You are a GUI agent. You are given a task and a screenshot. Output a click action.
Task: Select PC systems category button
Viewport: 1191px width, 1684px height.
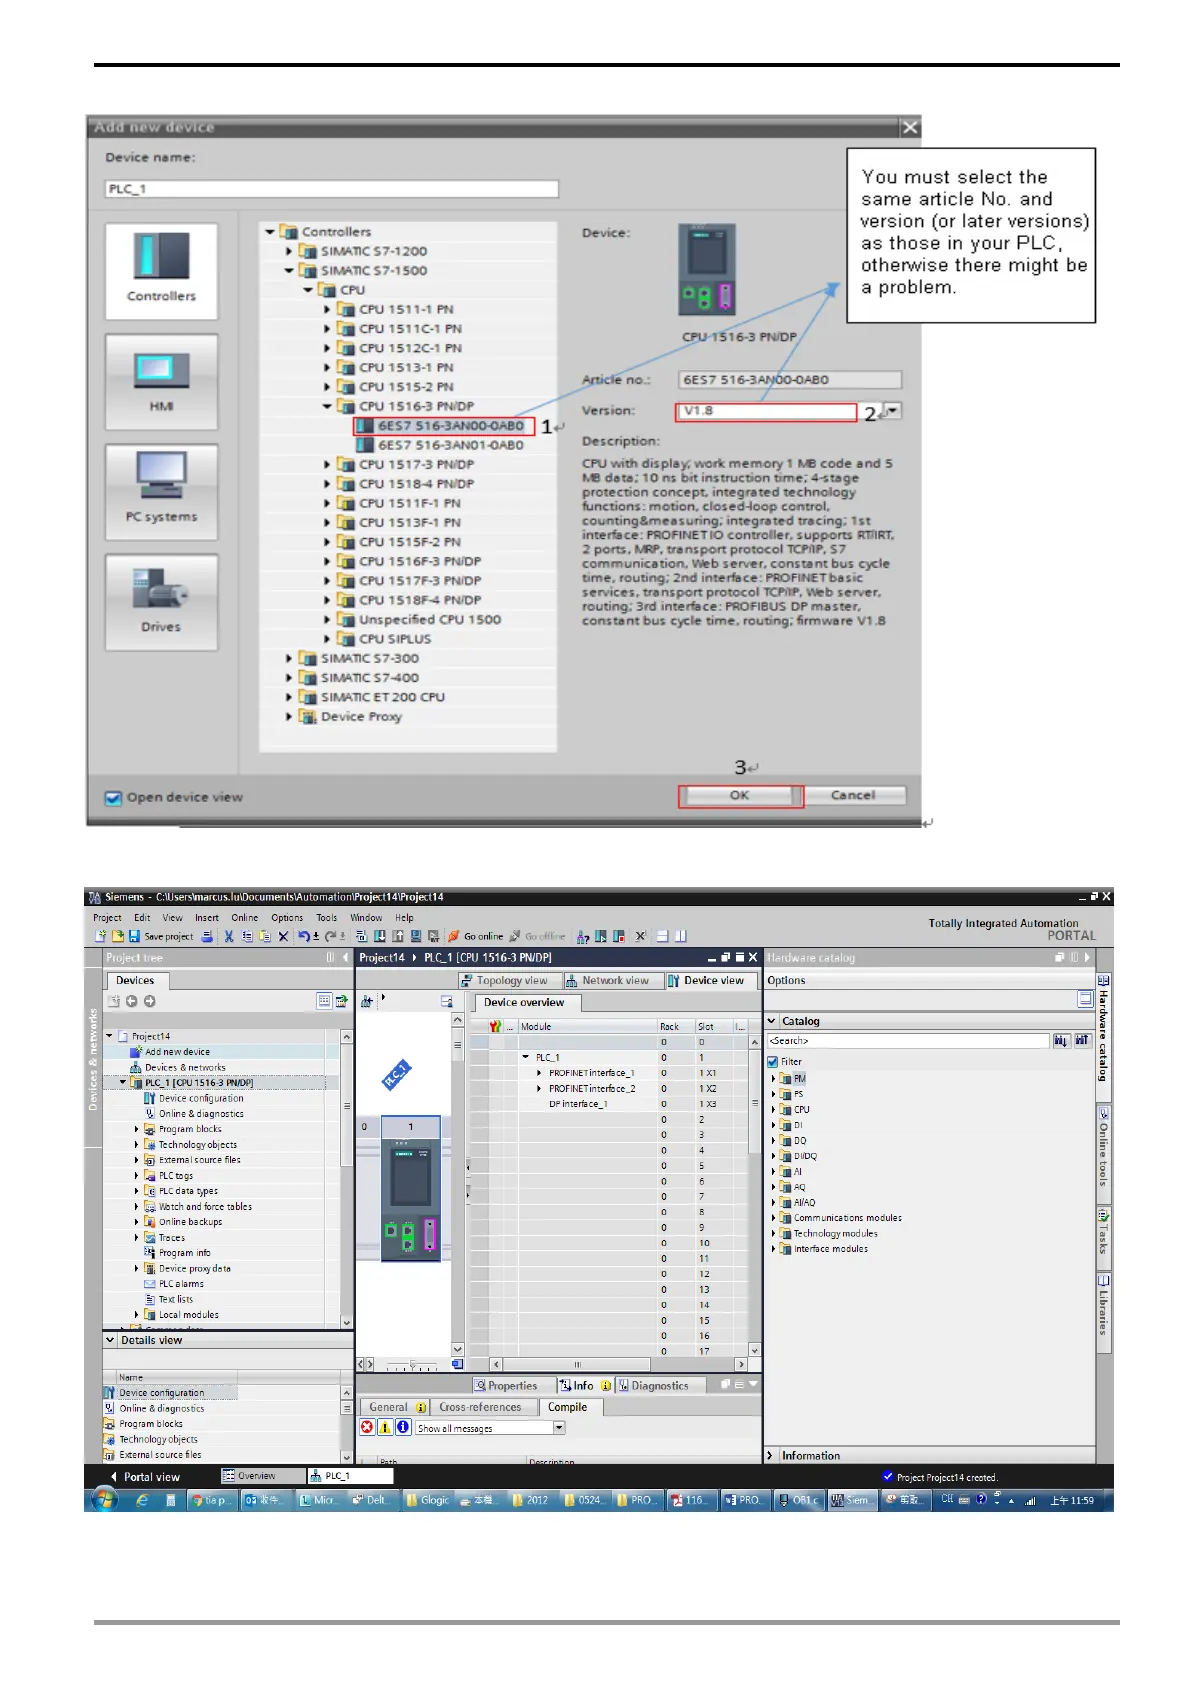[x=161, y=492]
